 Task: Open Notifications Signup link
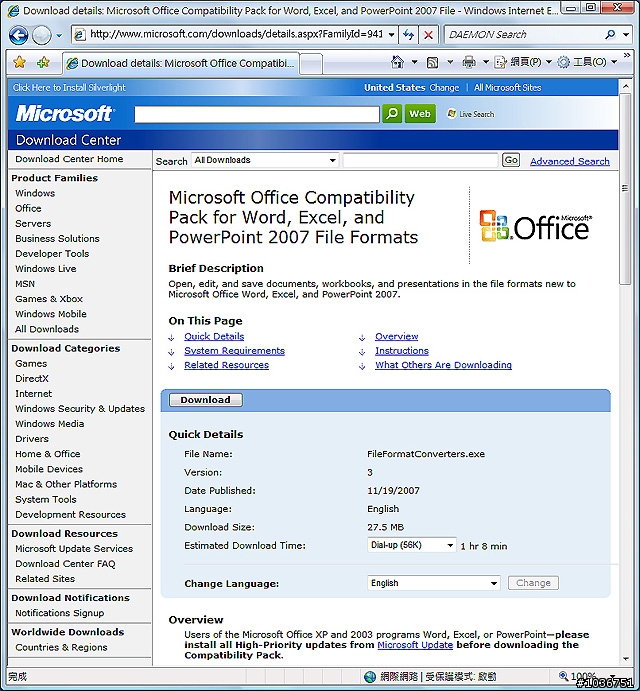point(60,613)
